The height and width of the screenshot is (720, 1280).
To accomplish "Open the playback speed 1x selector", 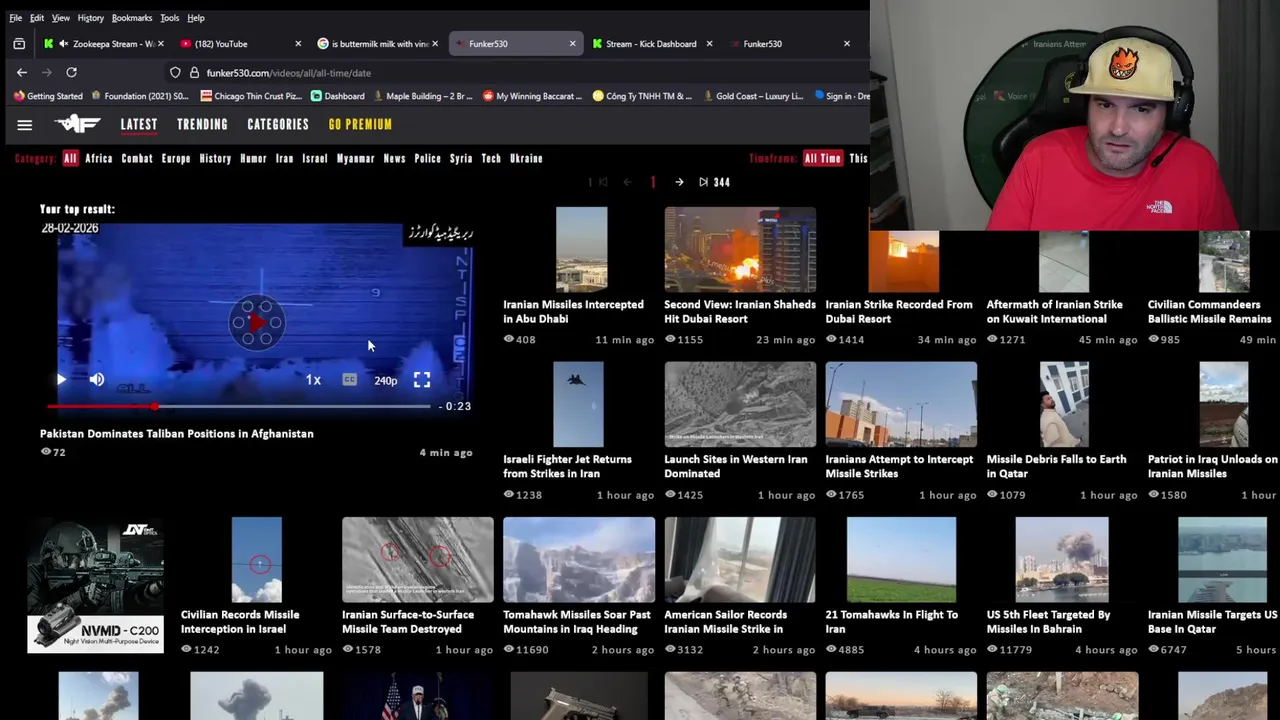I will pos(313,380).
